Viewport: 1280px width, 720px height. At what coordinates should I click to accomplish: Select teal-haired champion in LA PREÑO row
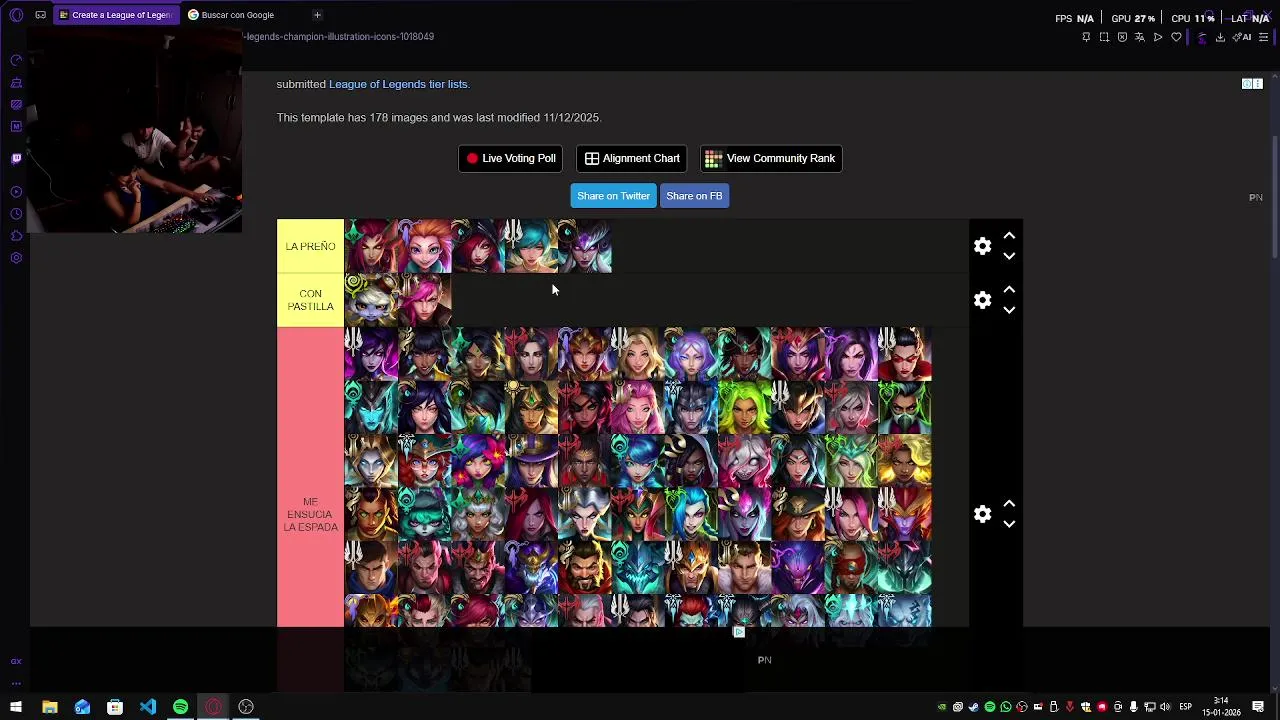531,246
